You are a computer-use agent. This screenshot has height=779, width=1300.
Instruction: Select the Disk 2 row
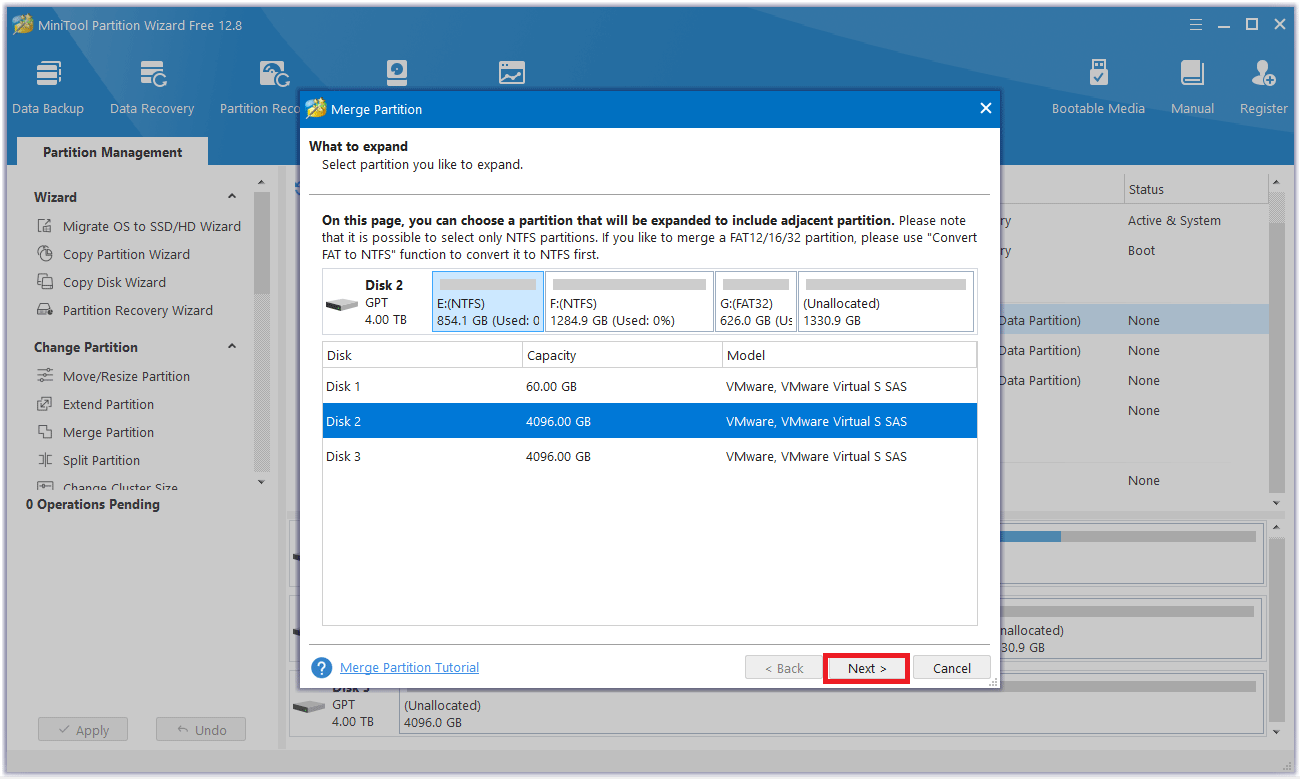[649, 421]
